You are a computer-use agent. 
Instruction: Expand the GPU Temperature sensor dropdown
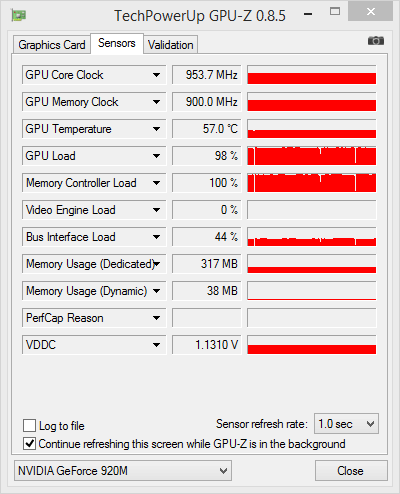[x=156, y=129]
